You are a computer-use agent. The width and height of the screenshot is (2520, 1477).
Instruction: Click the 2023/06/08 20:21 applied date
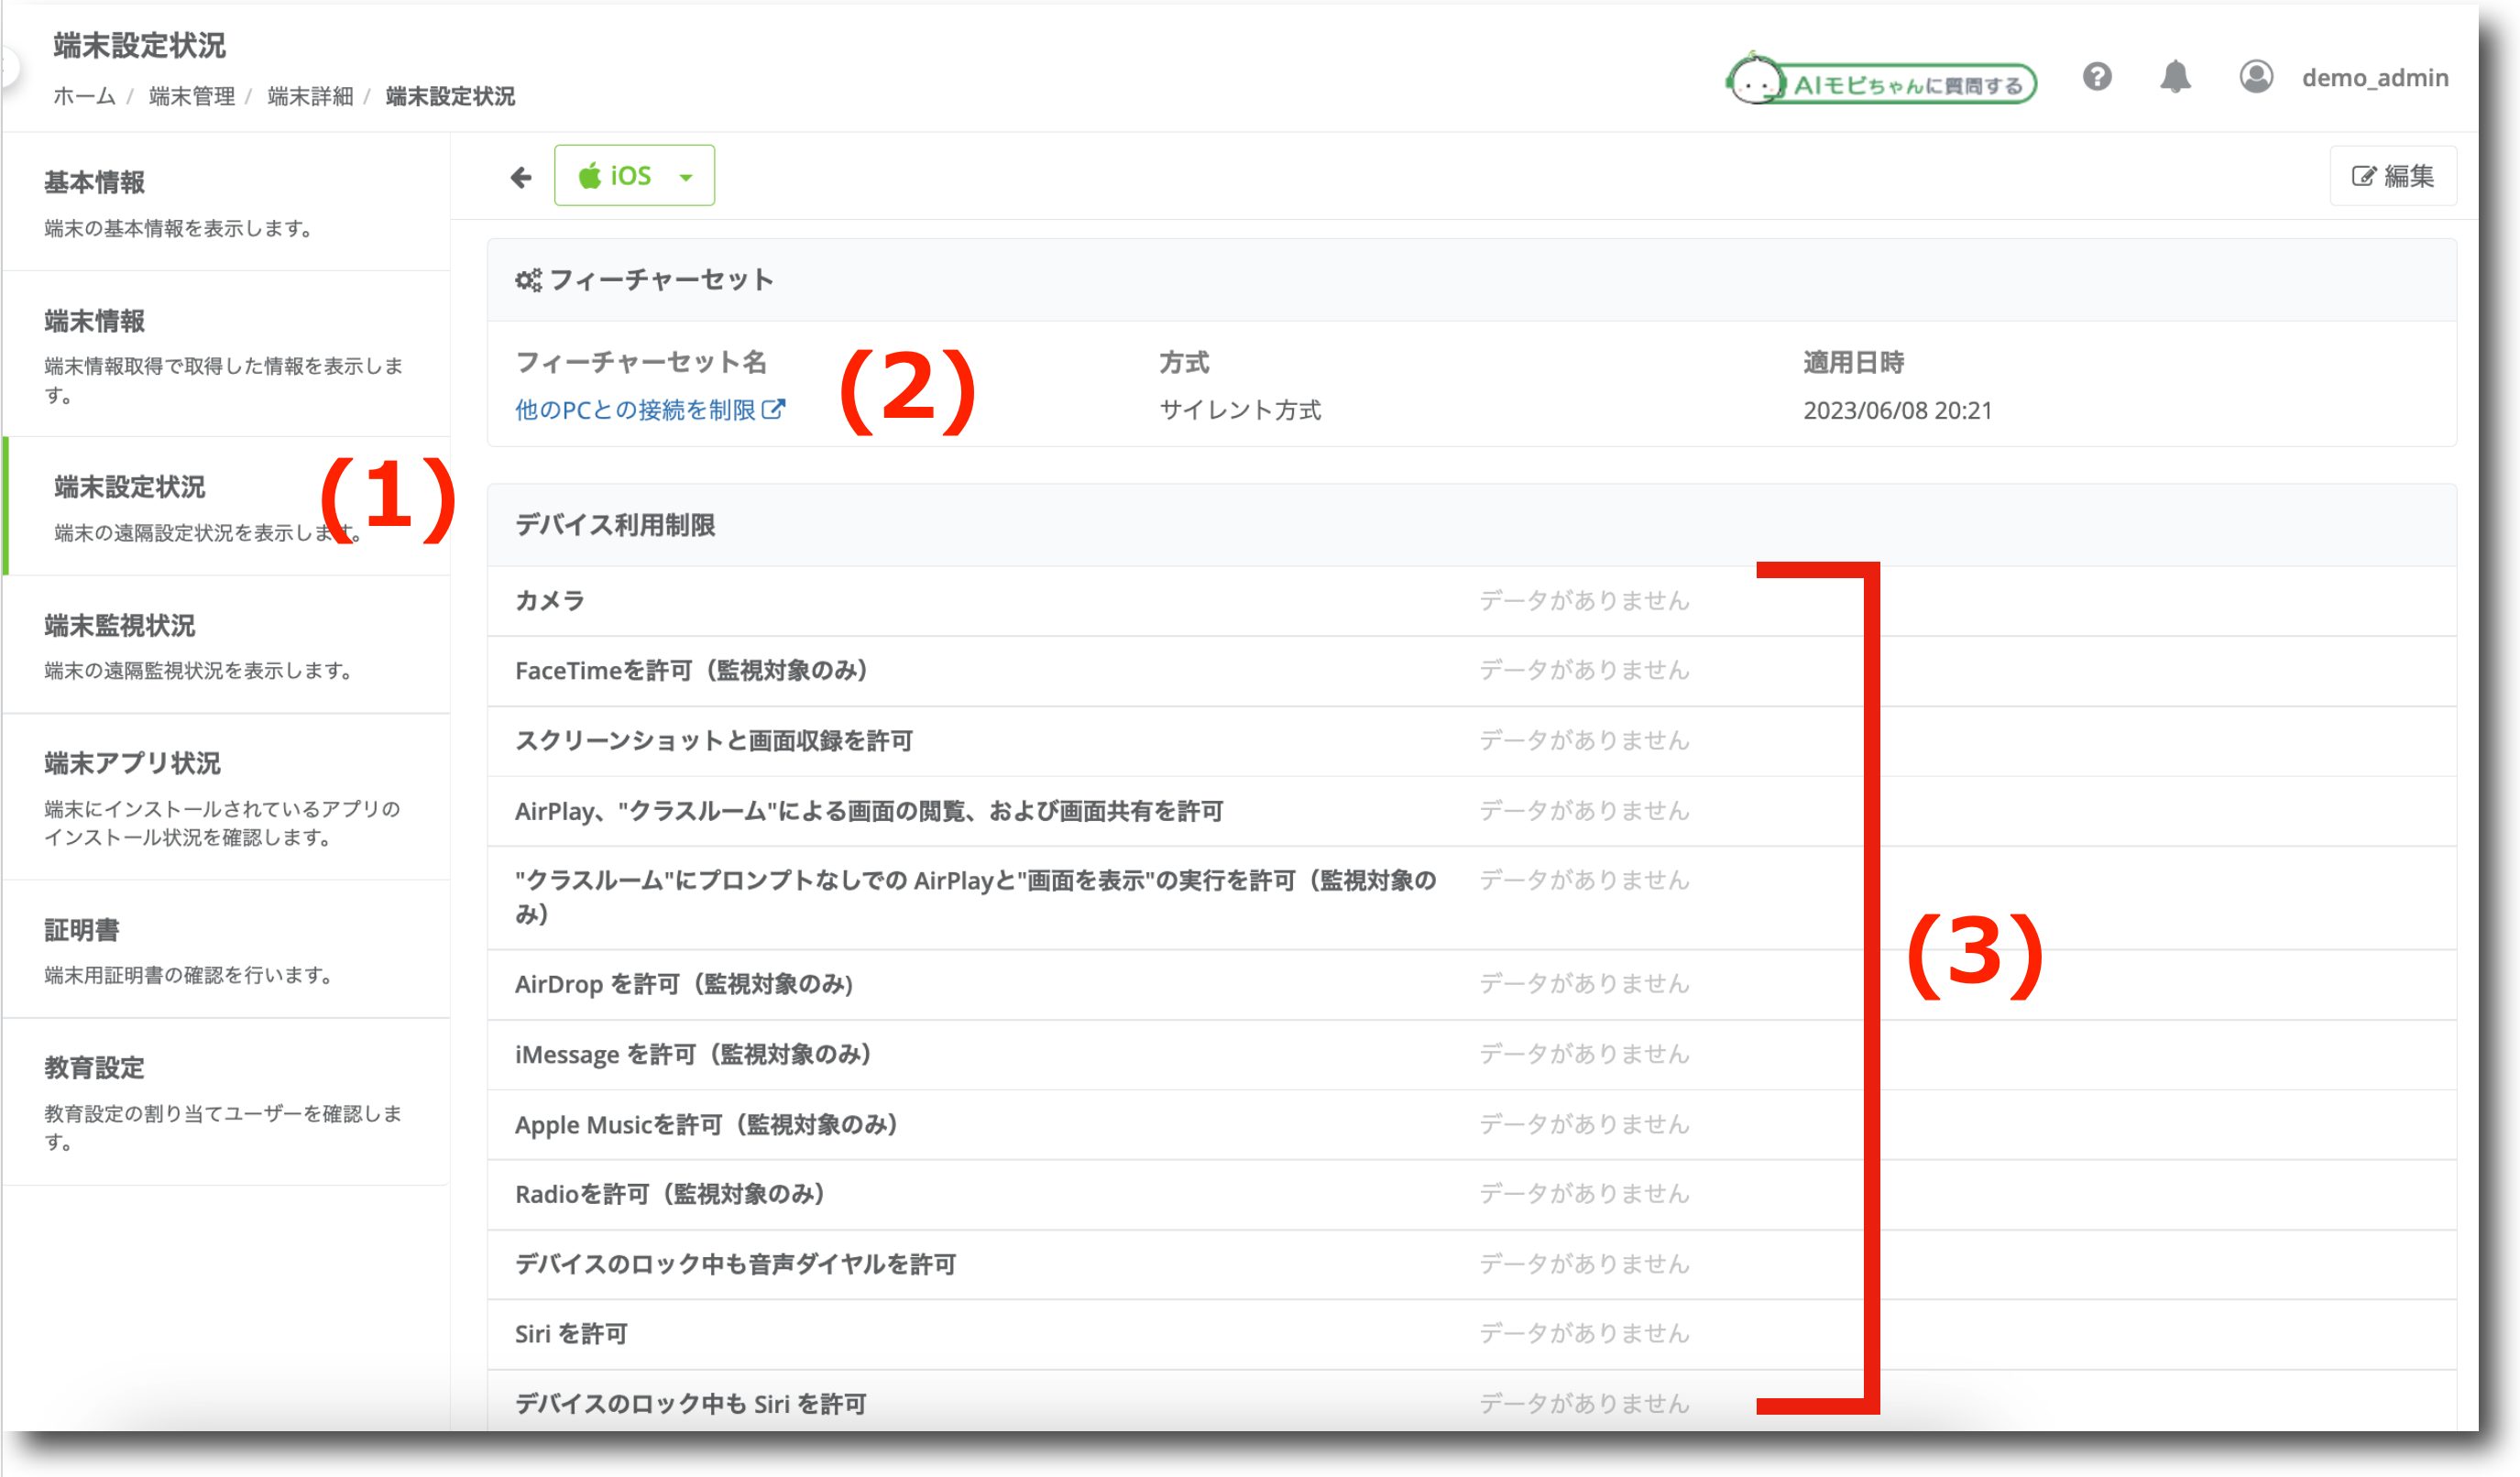pos(1897,410)
